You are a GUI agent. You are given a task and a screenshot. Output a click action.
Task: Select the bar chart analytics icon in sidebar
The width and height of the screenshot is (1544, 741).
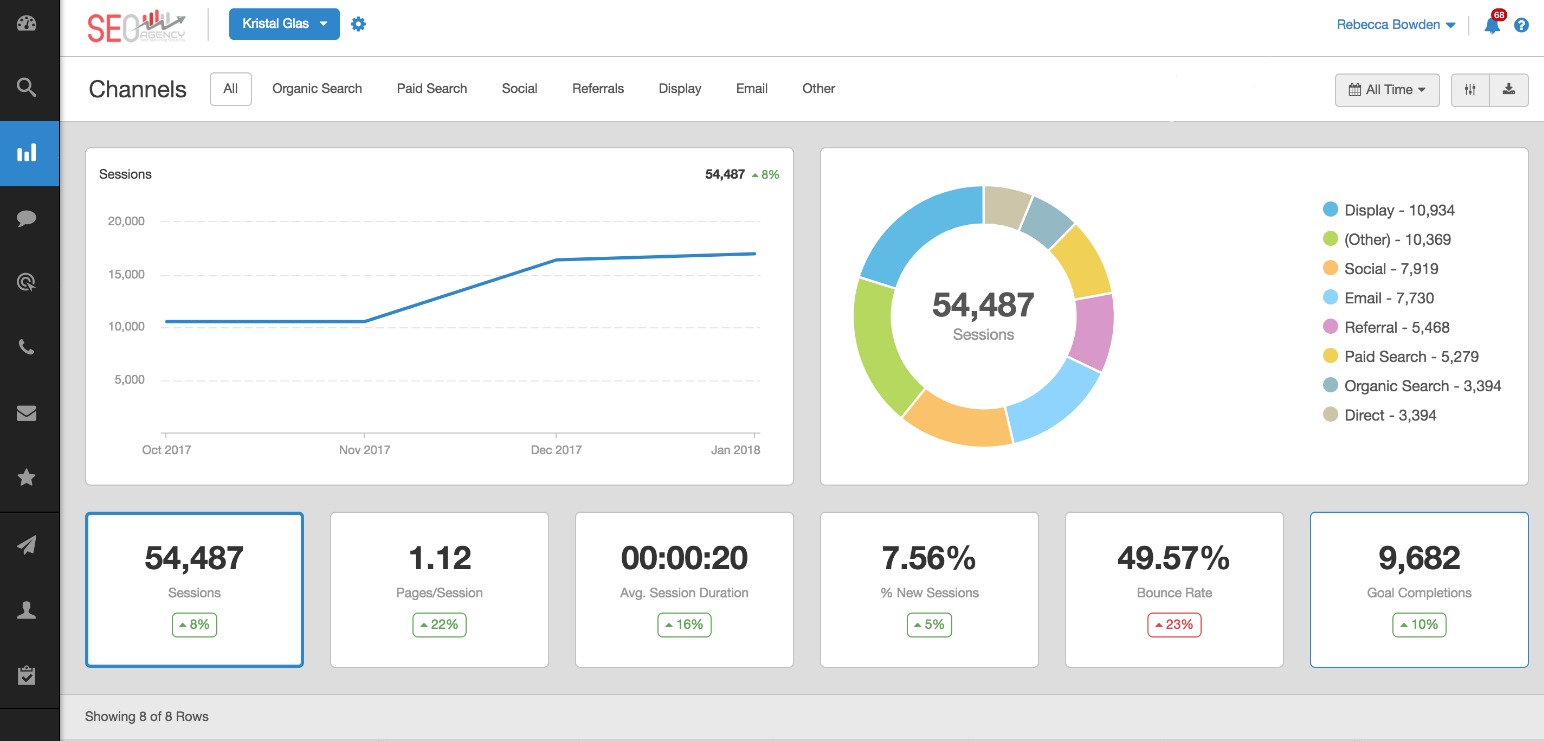point(27,153)
